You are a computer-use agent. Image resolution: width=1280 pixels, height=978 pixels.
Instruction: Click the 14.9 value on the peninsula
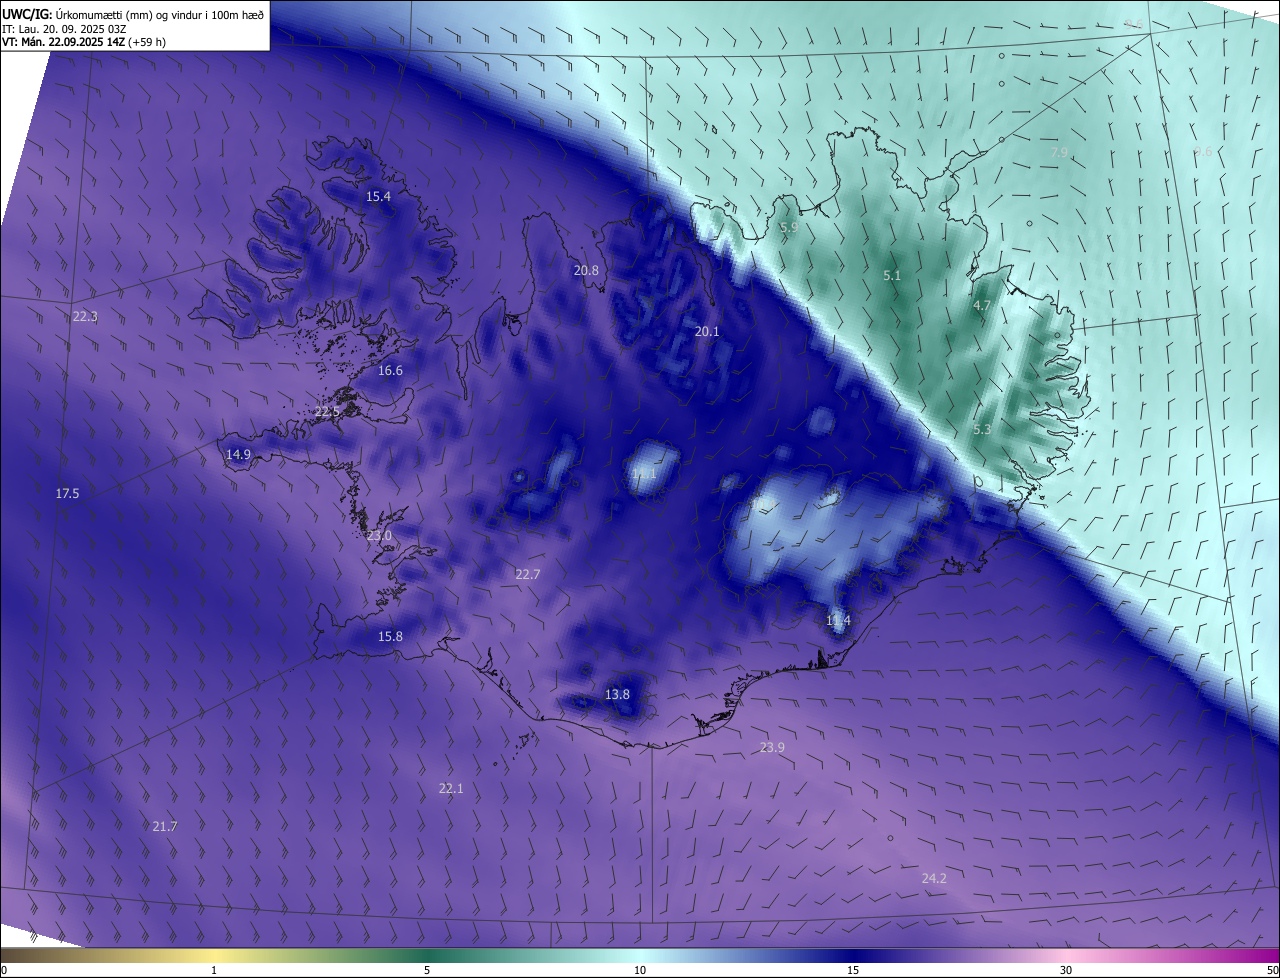click(238, 455)
